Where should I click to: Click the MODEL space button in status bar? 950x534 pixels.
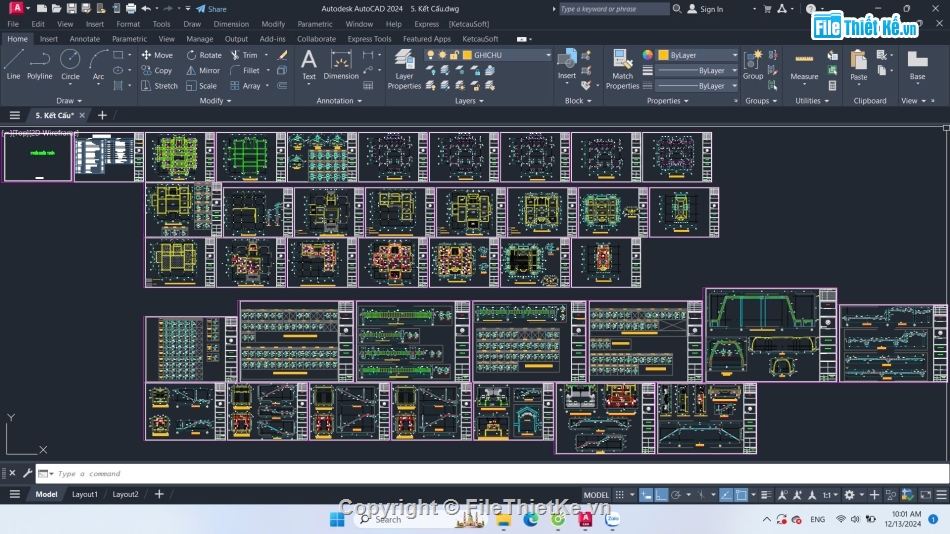[596, 495]
